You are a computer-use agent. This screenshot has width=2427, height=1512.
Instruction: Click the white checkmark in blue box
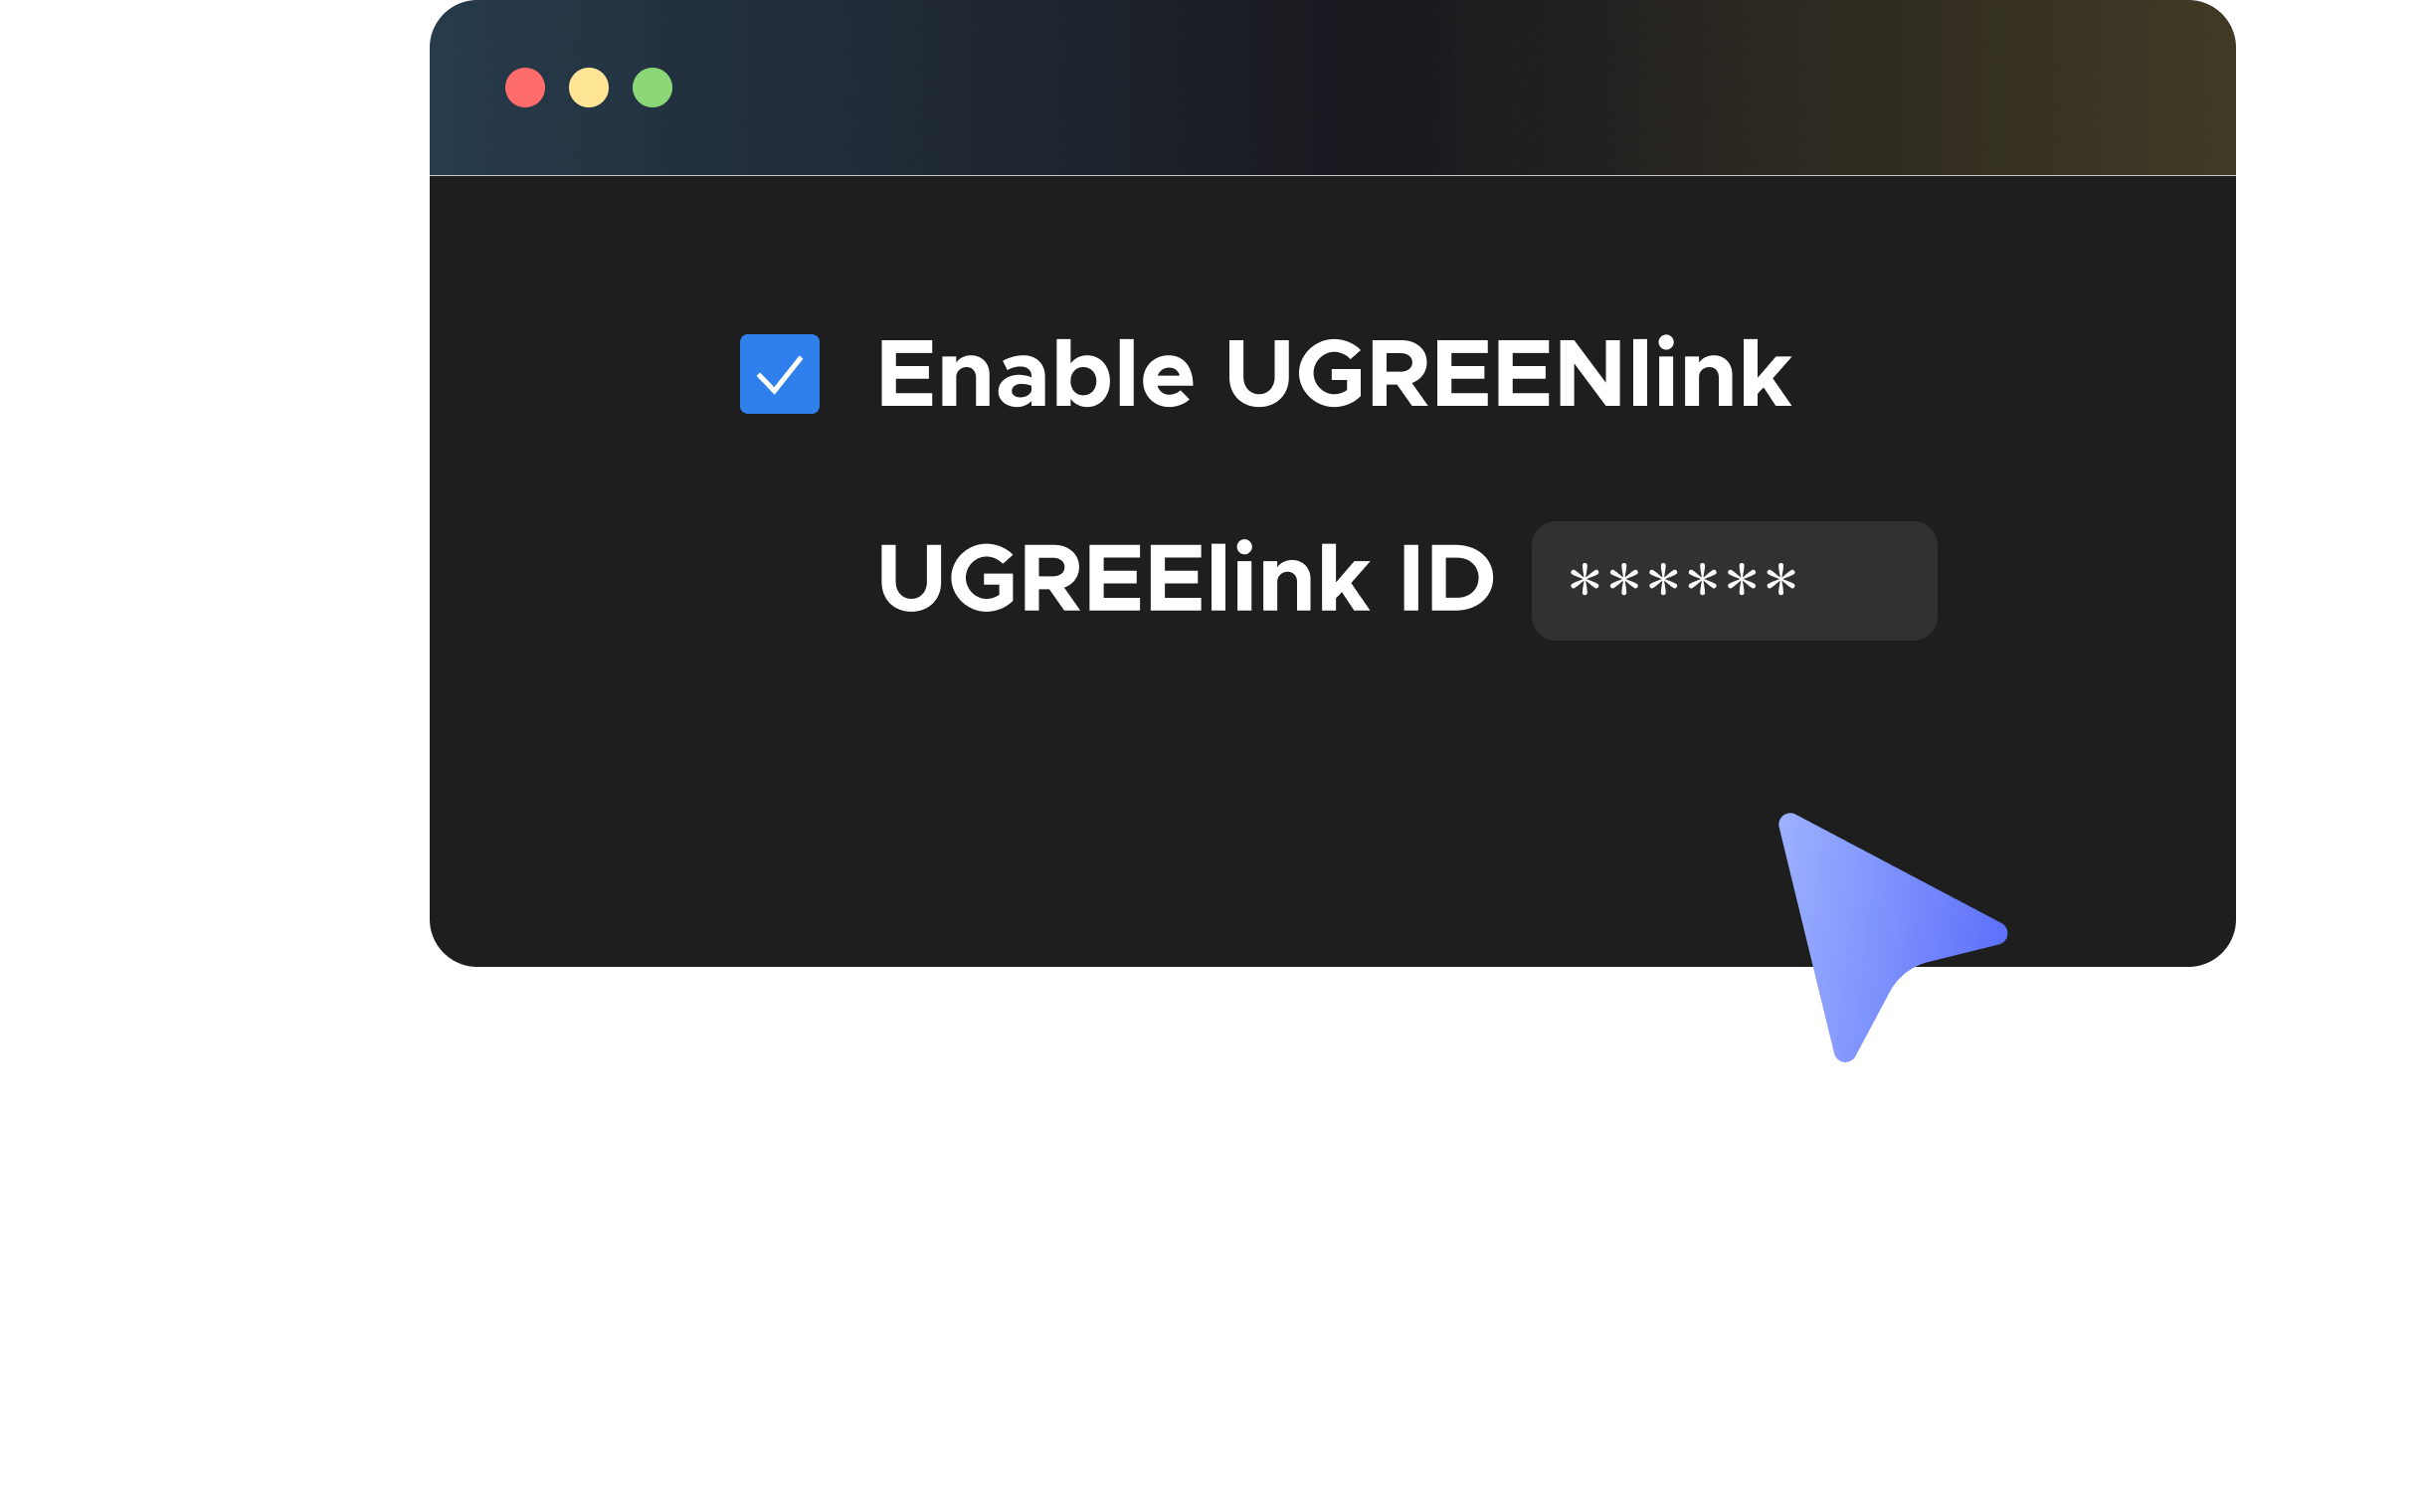(x=780, y=375)
